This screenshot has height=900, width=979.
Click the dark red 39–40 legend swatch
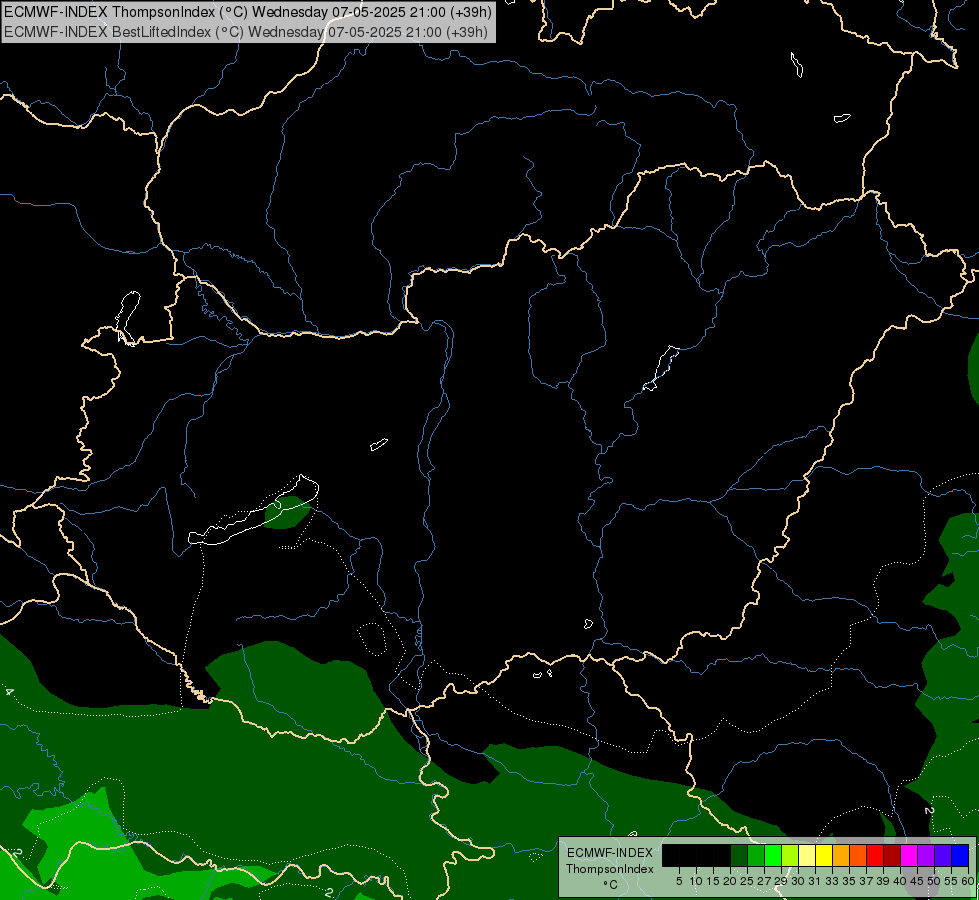coord(892,855)
